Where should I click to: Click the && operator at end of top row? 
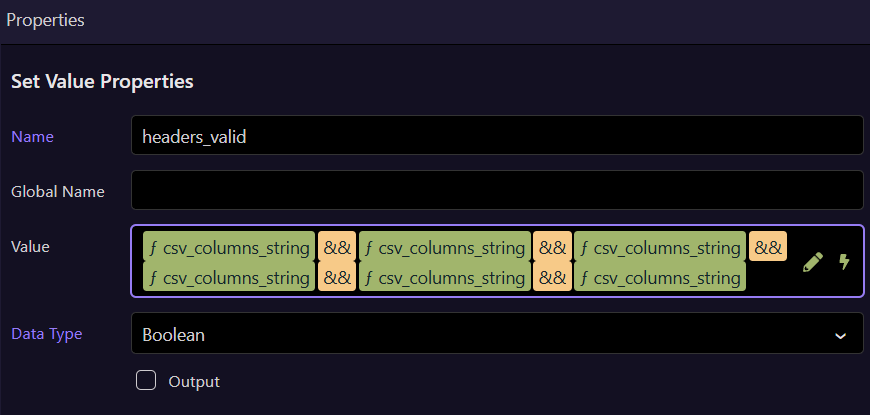pyautogui.click(x=768, y=246)
